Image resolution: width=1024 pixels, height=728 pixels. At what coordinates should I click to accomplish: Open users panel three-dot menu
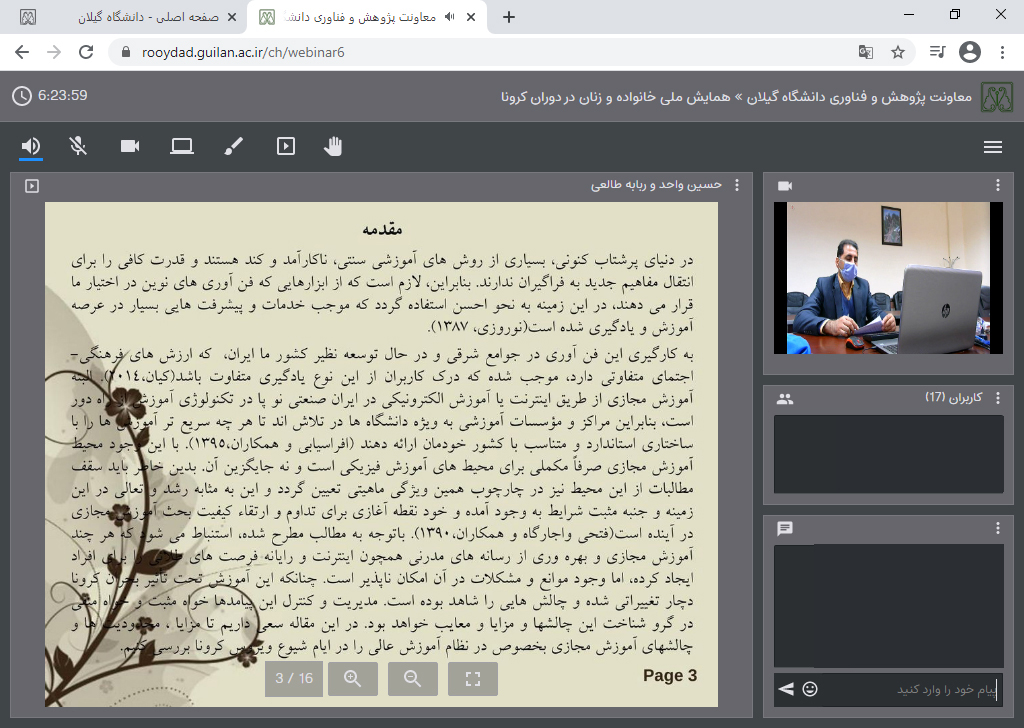997,398
